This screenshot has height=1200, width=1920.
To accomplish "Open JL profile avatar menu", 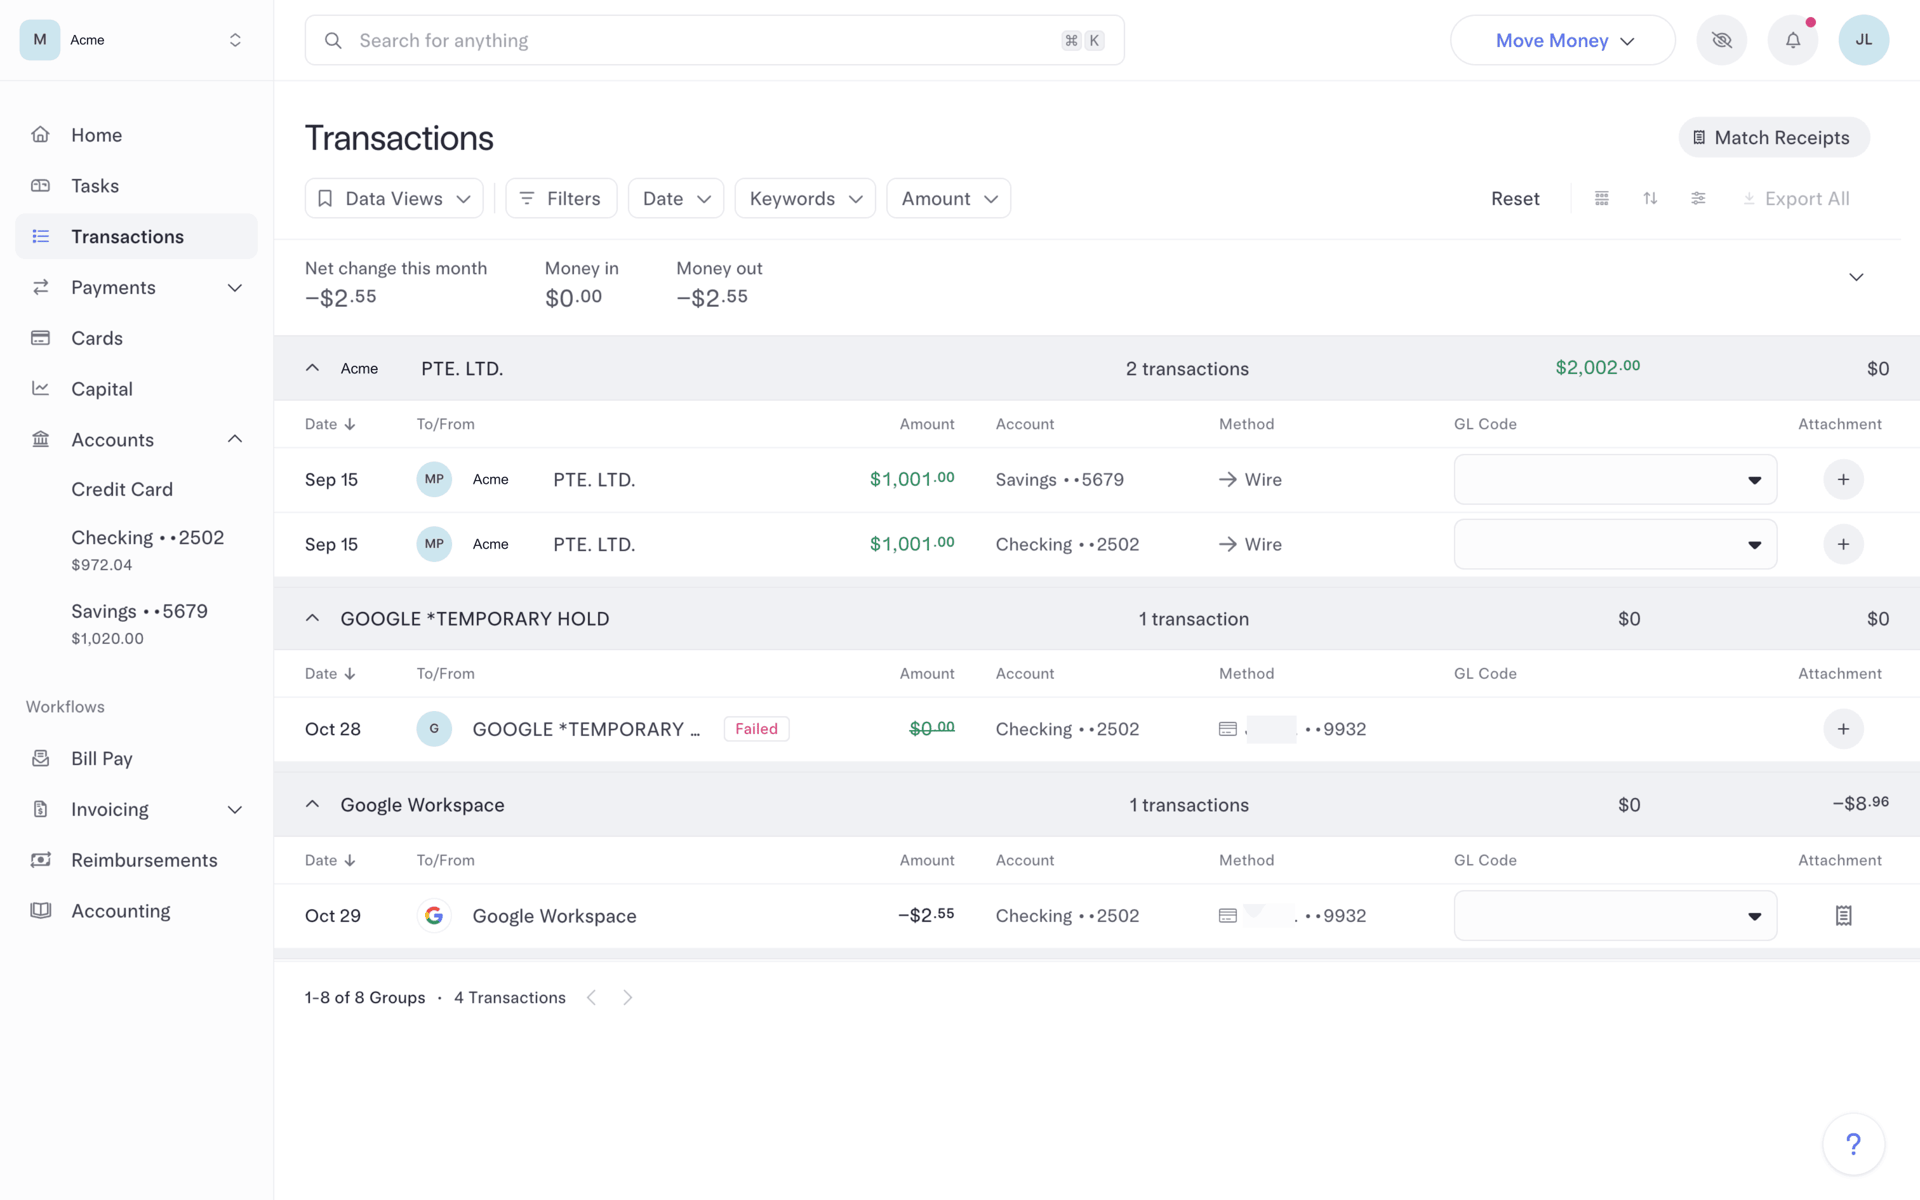I will click(x=1863, y=40).
